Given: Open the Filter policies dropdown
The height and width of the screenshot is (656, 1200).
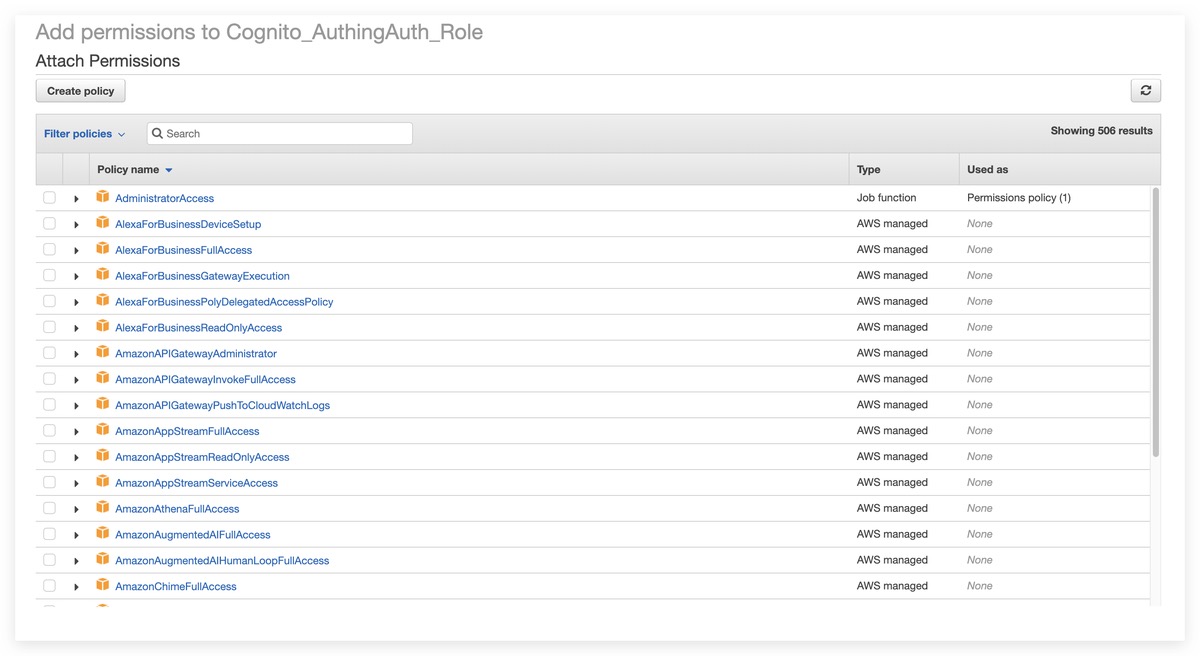Looking at the screenshot, I should (84, 134).
